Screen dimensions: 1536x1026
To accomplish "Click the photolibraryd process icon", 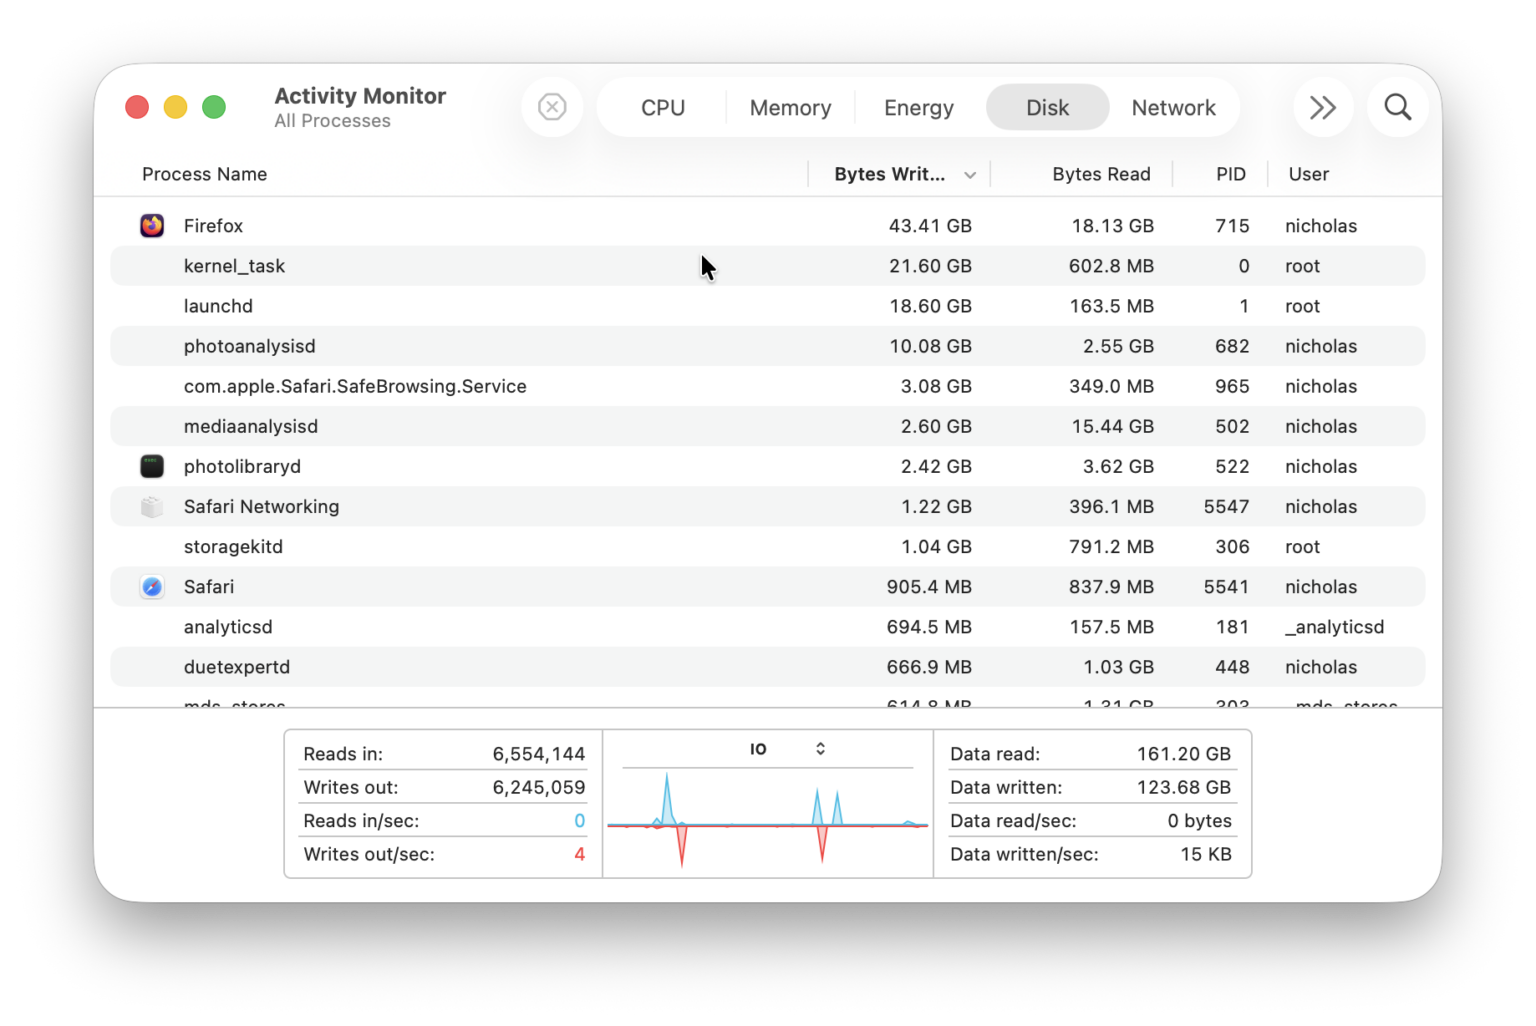I will (152, 466).
